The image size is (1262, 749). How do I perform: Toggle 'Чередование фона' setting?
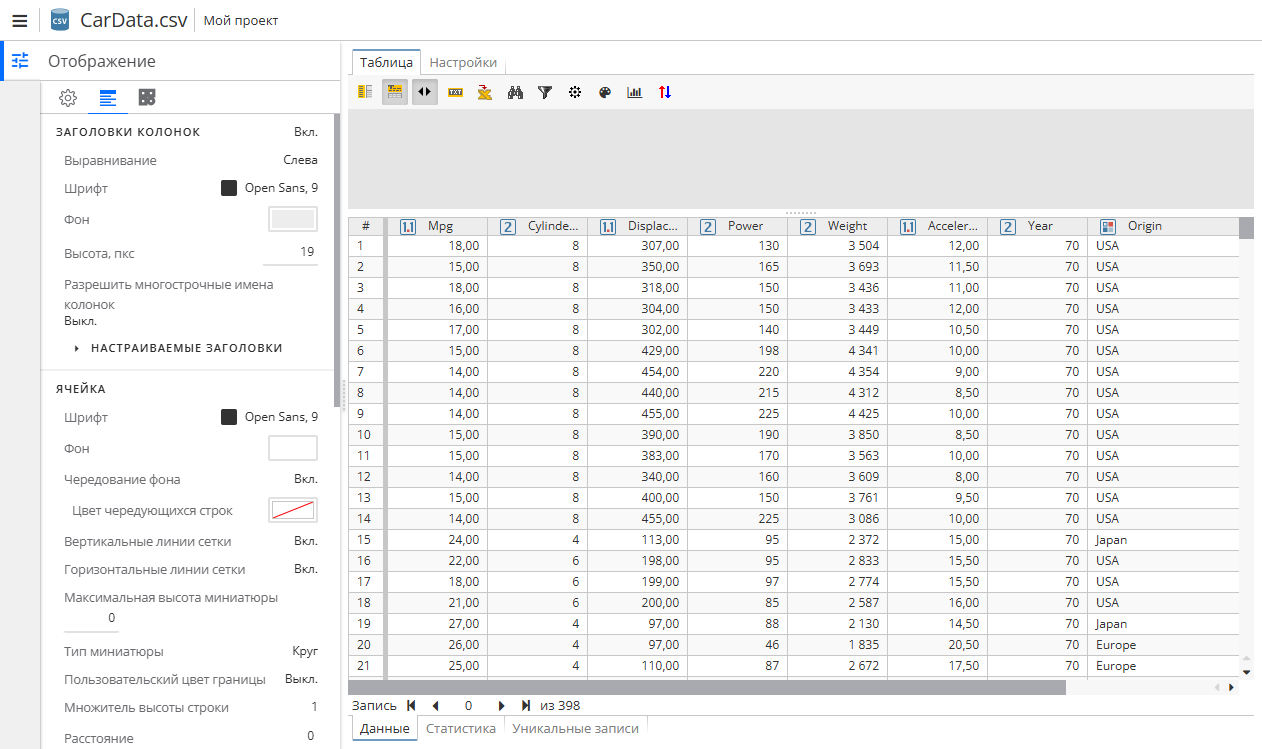[x=308, y=480]
